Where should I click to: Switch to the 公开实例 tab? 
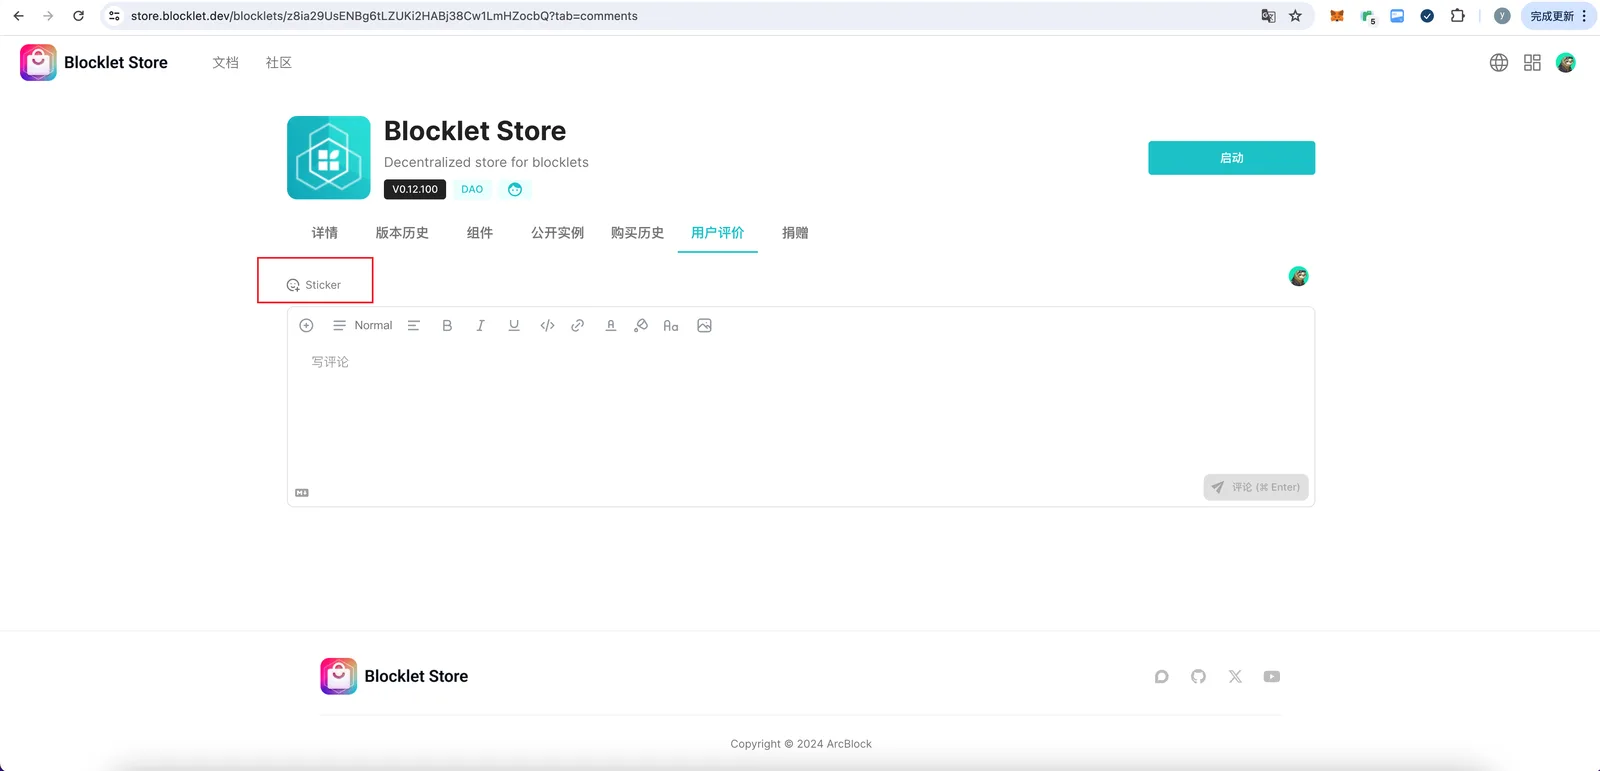pos(557,233)
